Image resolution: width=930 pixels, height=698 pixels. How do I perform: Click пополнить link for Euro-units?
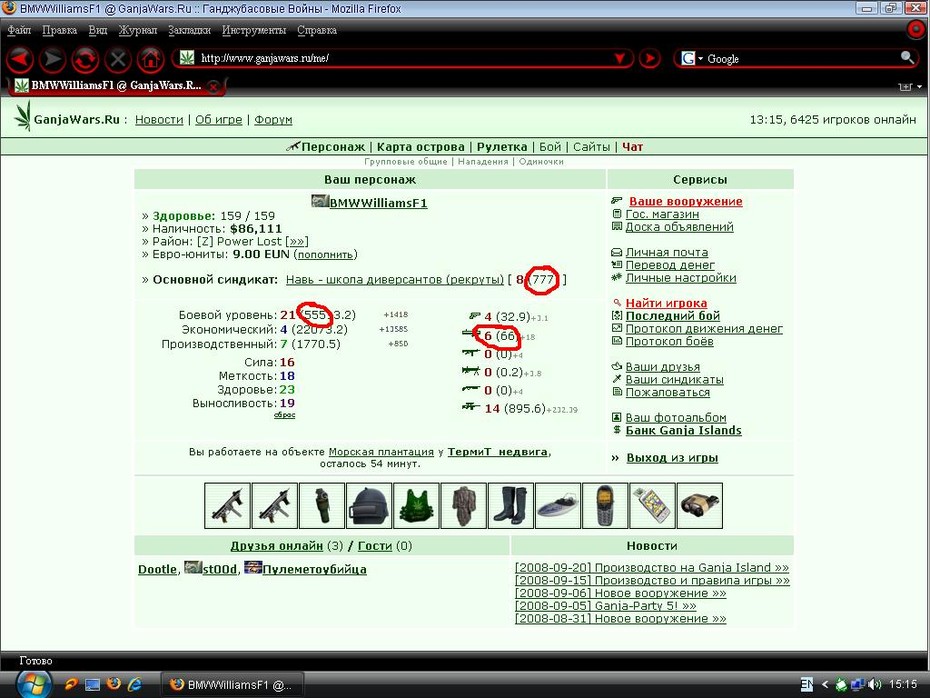[x=325, y=255]
